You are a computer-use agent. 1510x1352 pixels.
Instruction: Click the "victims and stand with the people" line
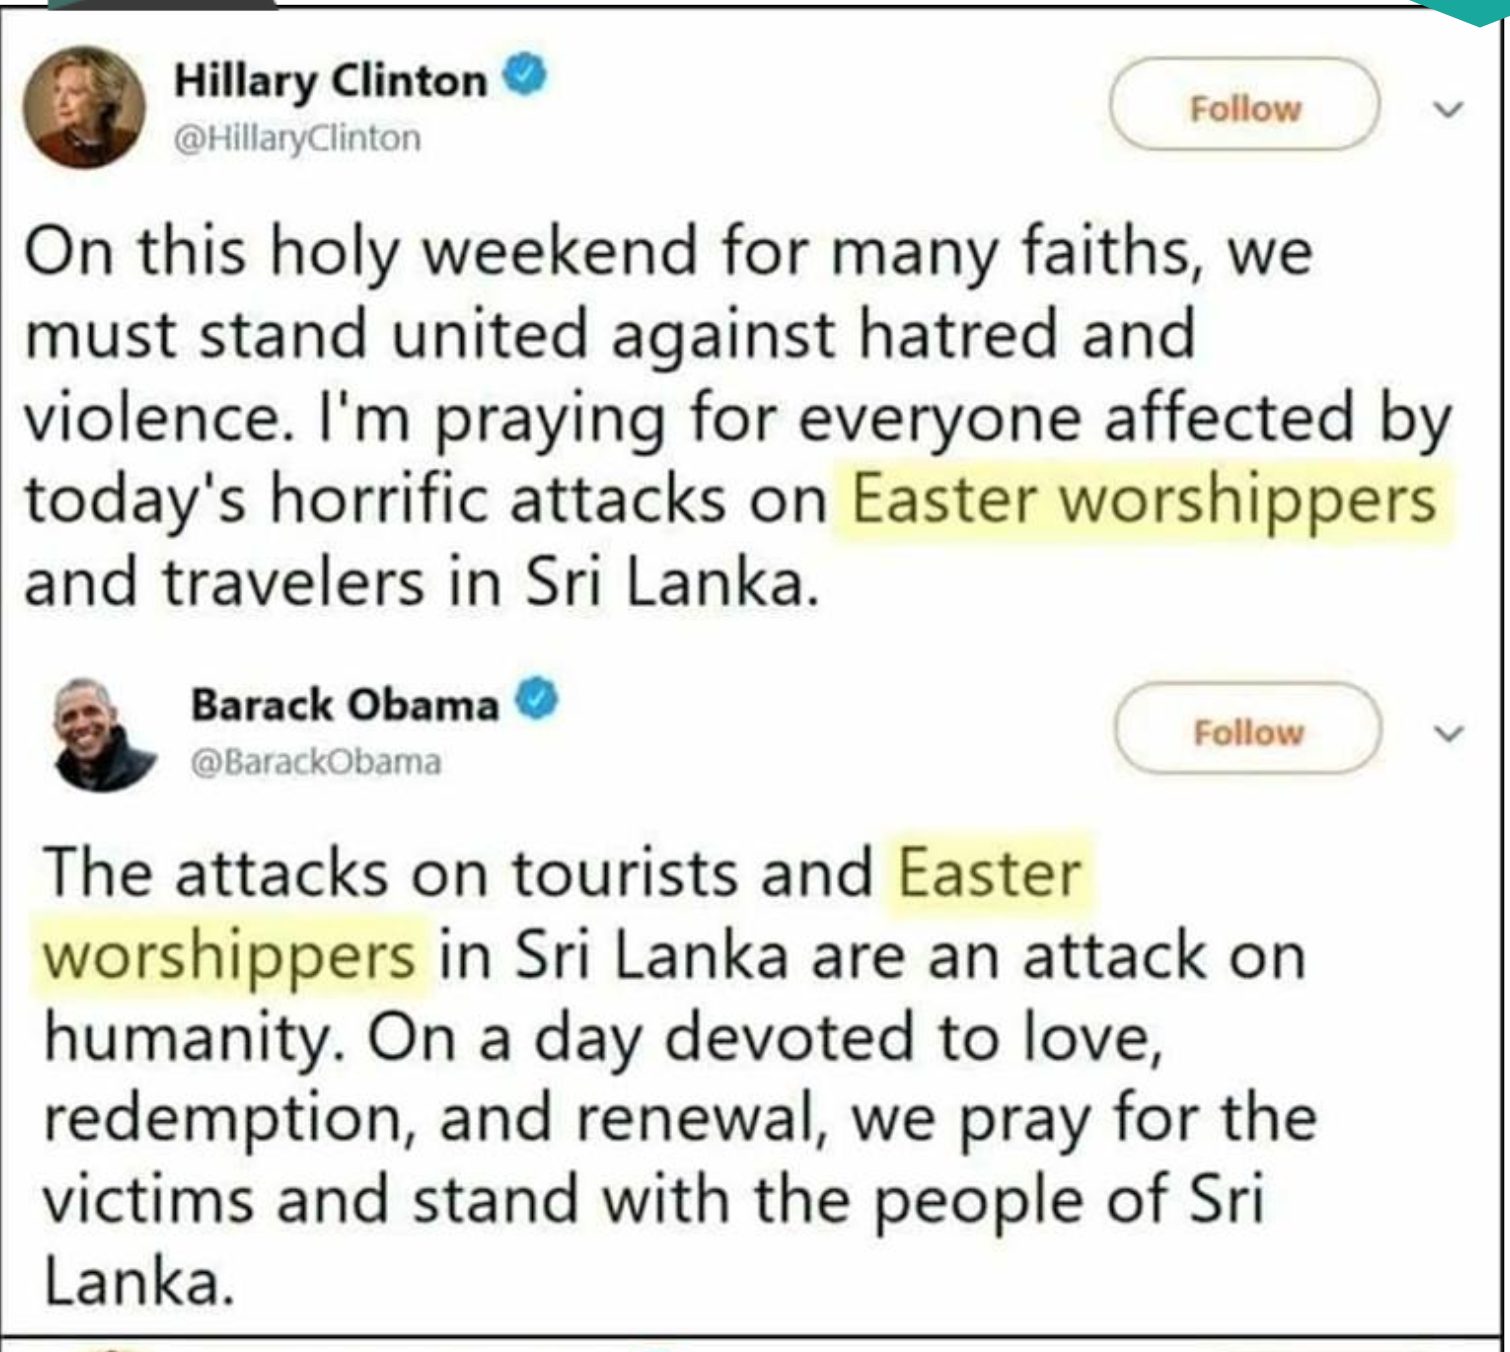pyautogui.click(x=652, y=1199)
